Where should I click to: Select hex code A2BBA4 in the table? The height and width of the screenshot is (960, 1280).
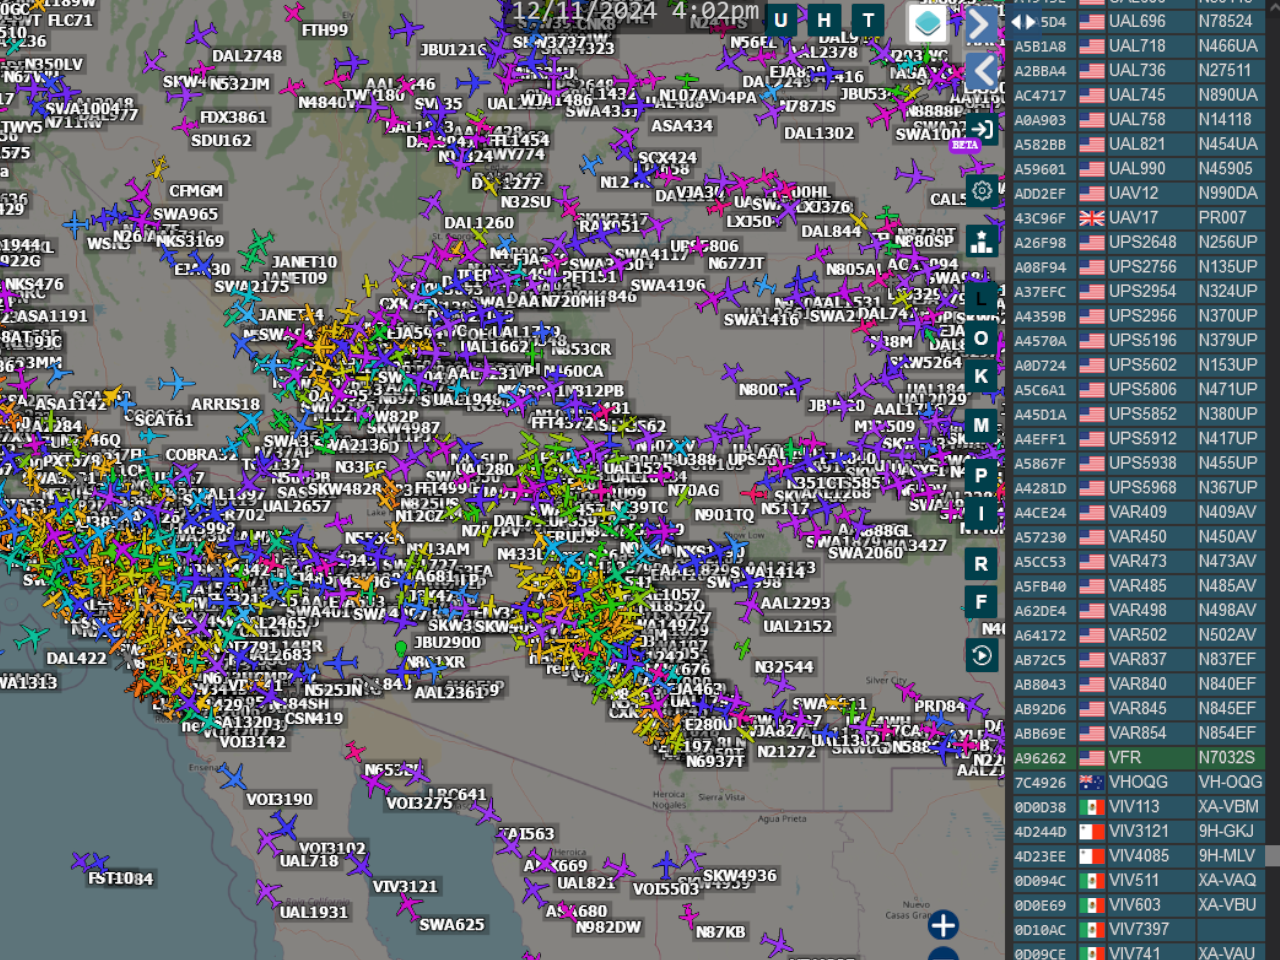tap(1040, 71)
